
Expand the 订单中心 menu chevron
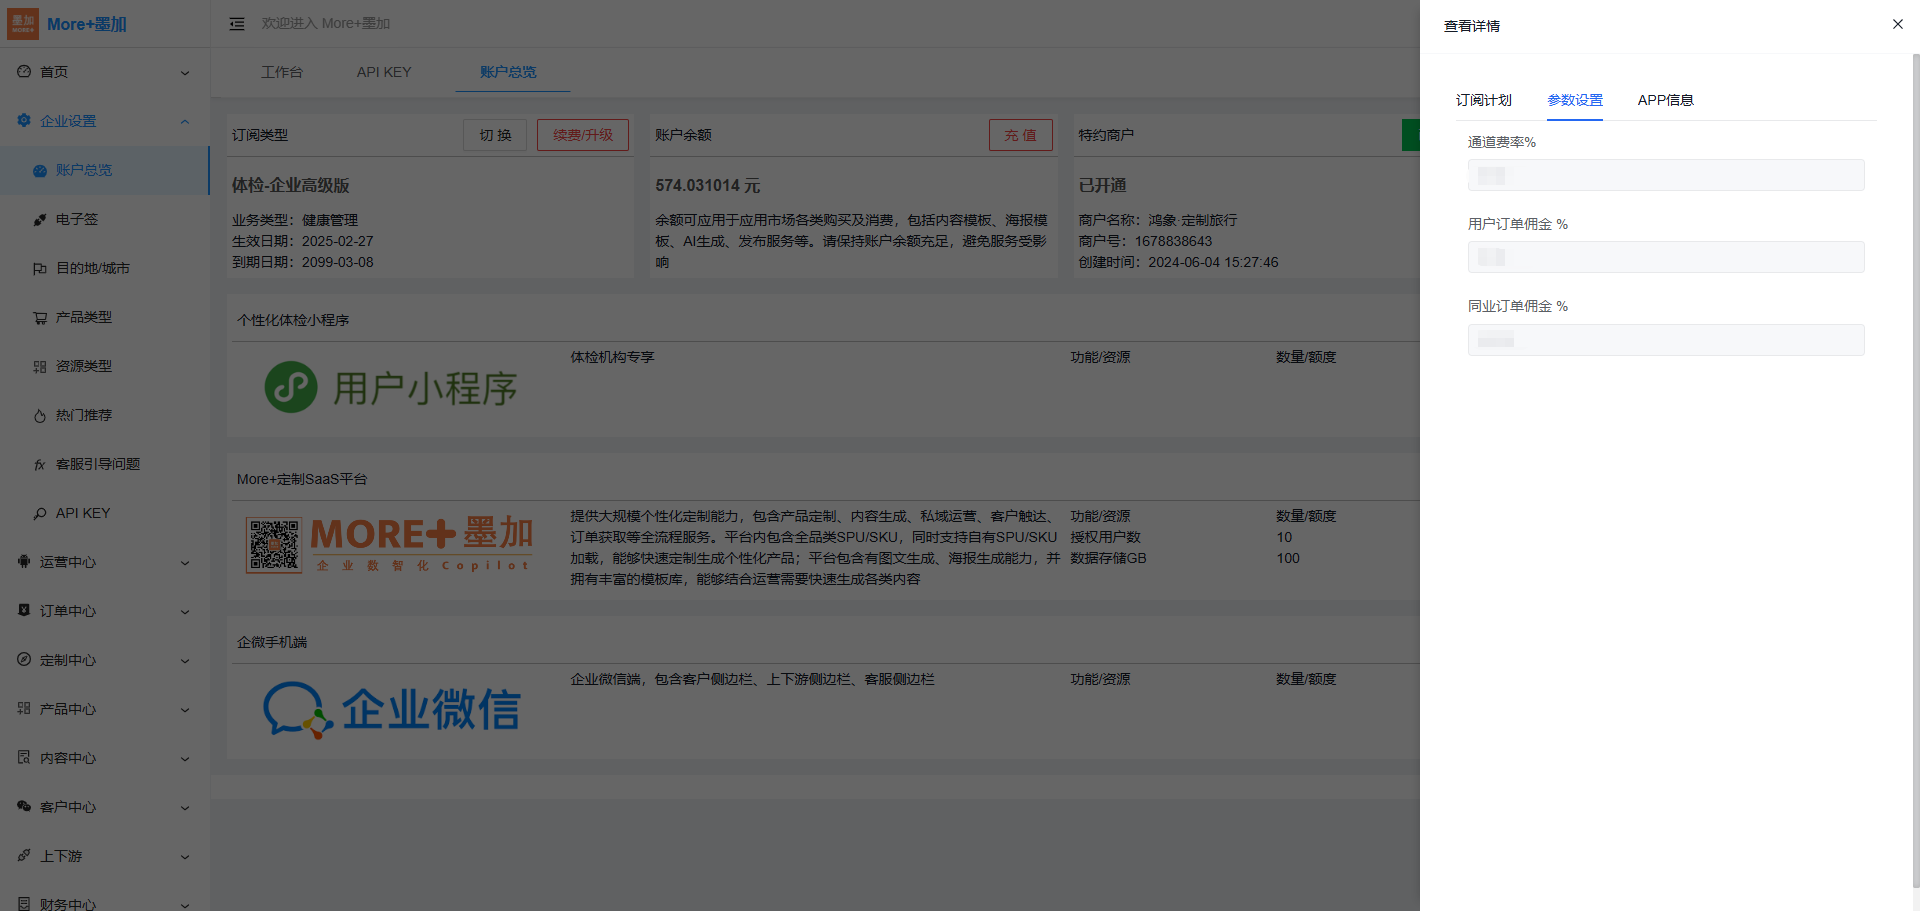185,612
